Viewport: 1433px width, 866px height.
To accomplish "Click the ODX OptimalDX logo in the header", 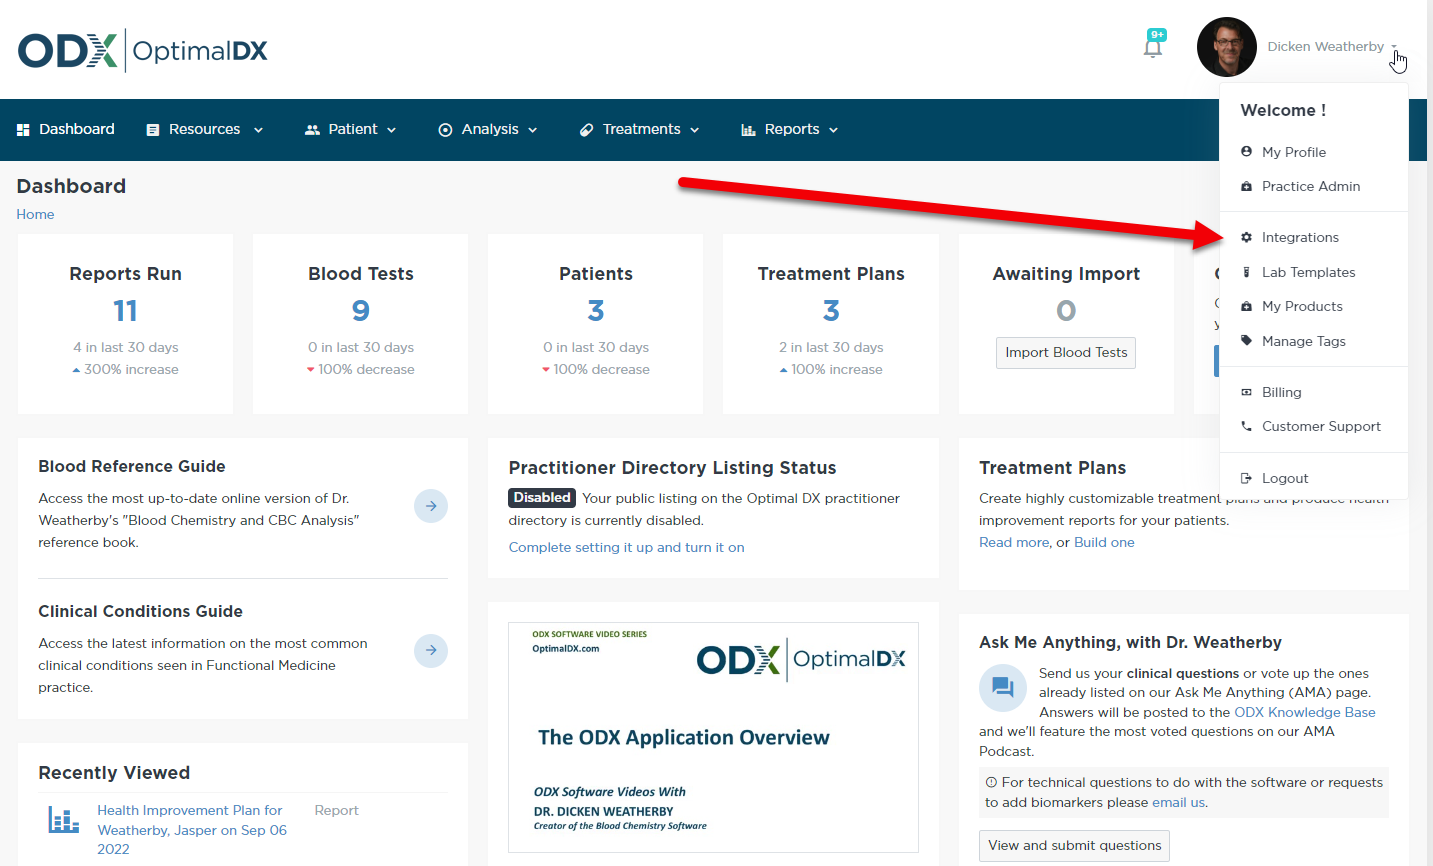I will (x=143, y=50).
